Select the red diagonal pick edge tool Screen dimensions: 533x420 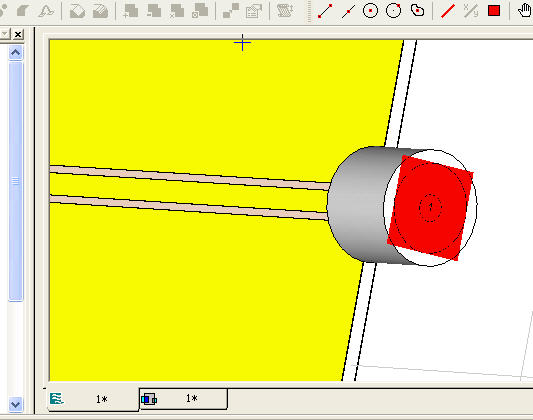(x=448, y=11)
